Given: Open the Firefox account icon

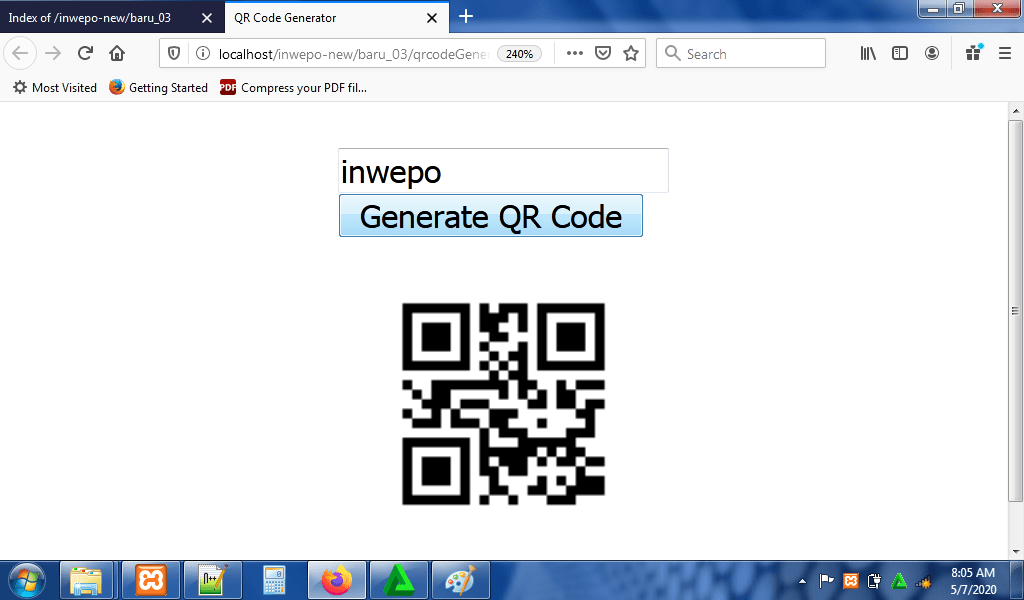Looking at the screenshot, I should tap(932, 54).
